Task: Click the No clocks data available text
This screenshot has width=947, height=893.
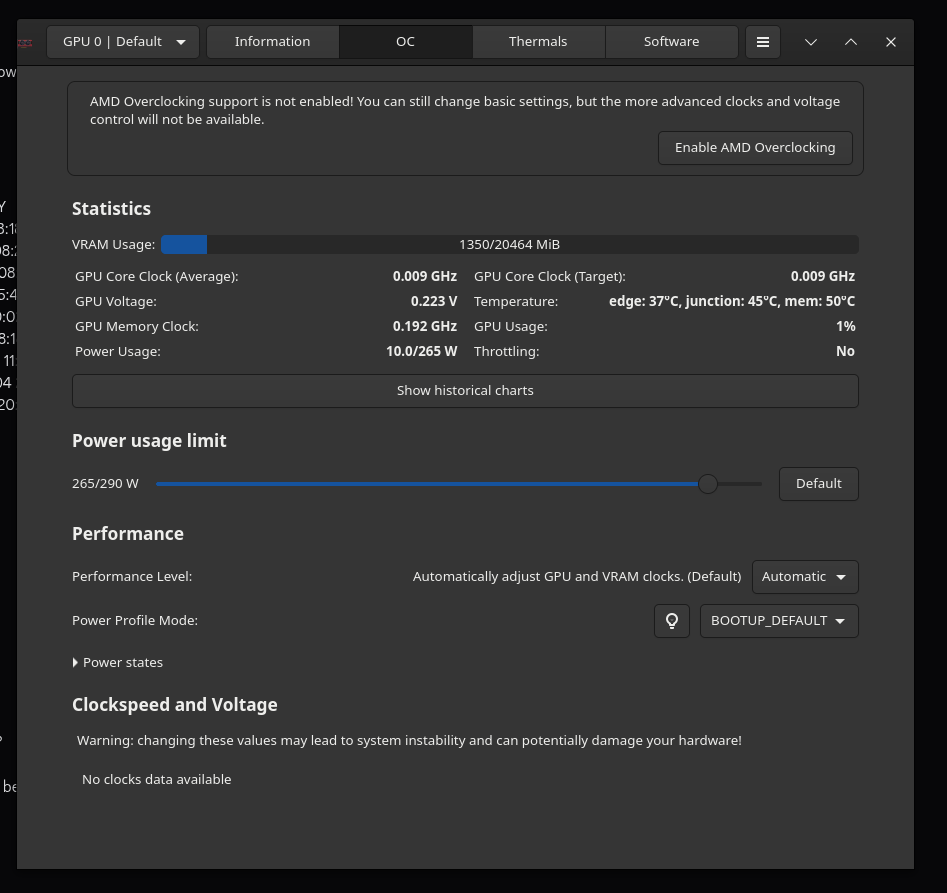Action: (x=156, y=779)
